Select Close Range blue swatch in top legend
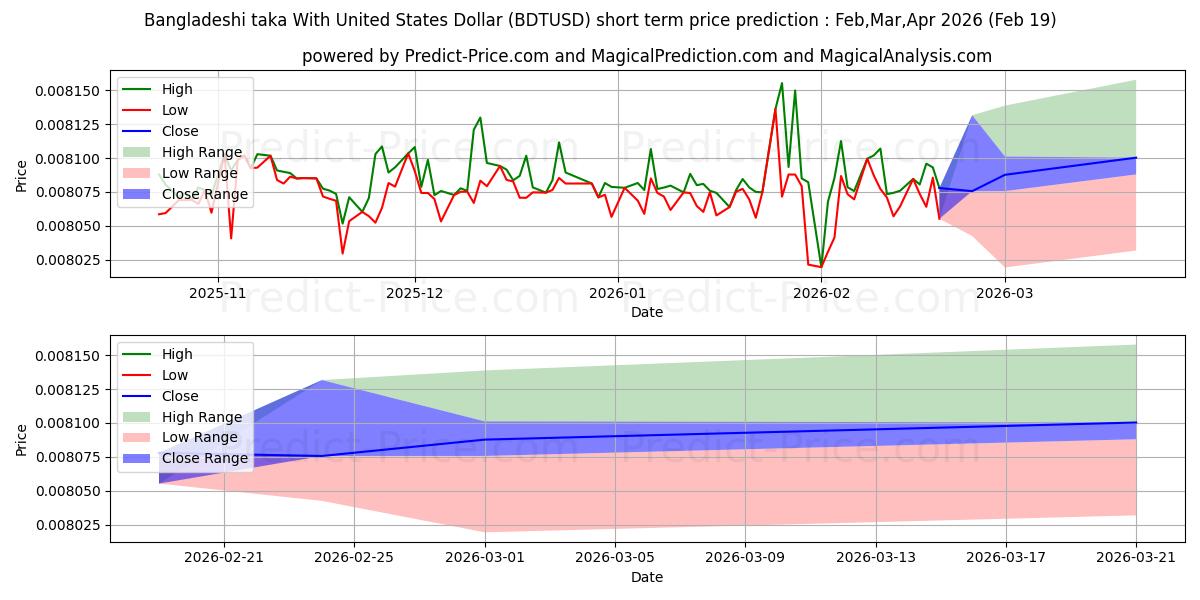Image resolution: width=1200 pixels, height=600 pixels. click(x=138, y=194)
